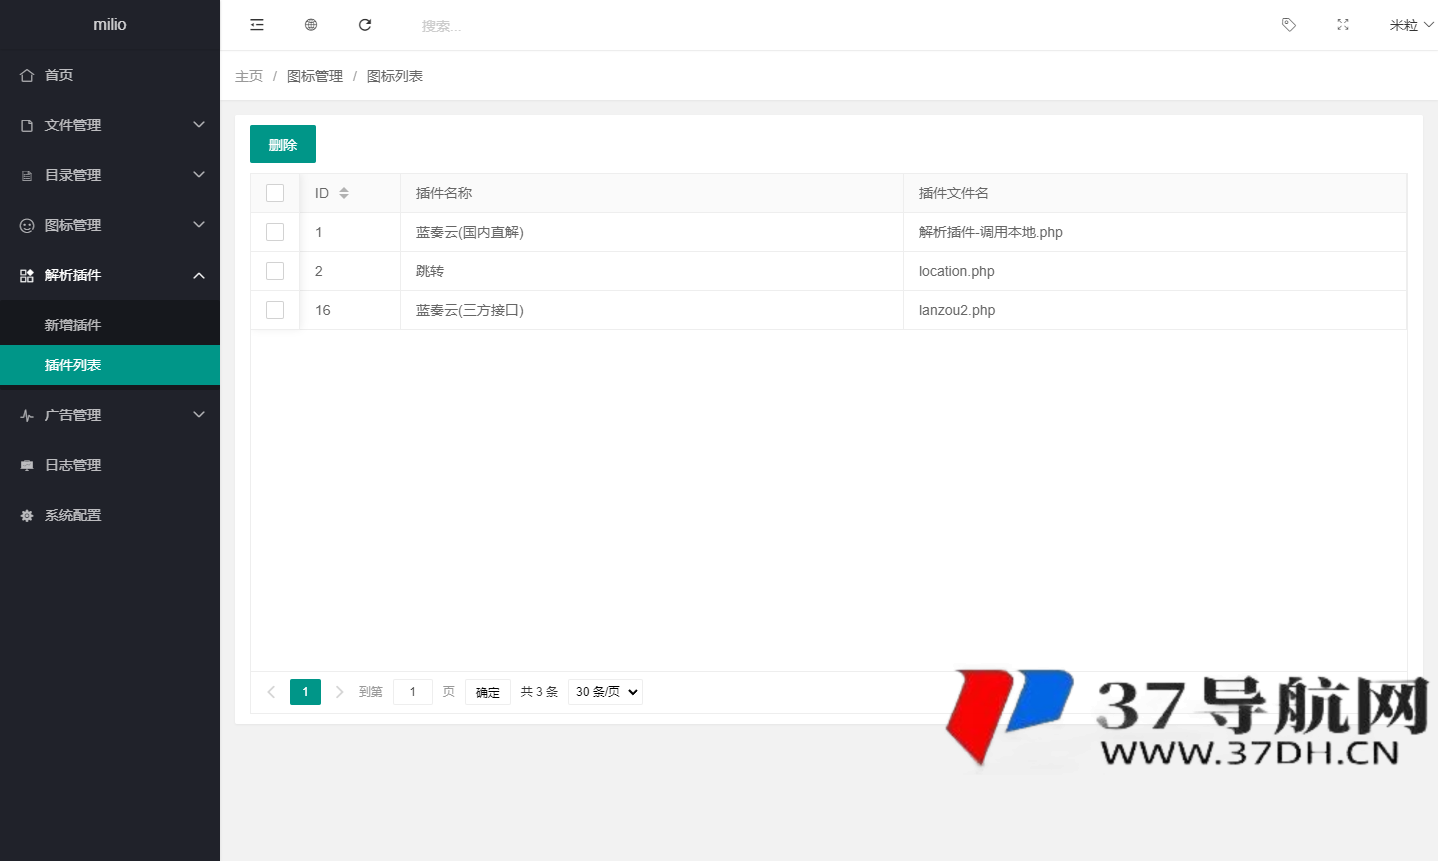1438x861 pixels.
Task: Click the globe website icon in header
Action: tap(311, 25)
